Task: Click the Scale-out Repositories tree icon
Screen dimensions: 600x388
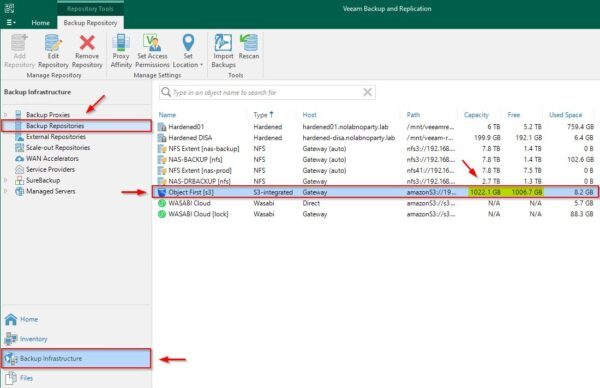Action: [x=19, y=147]
